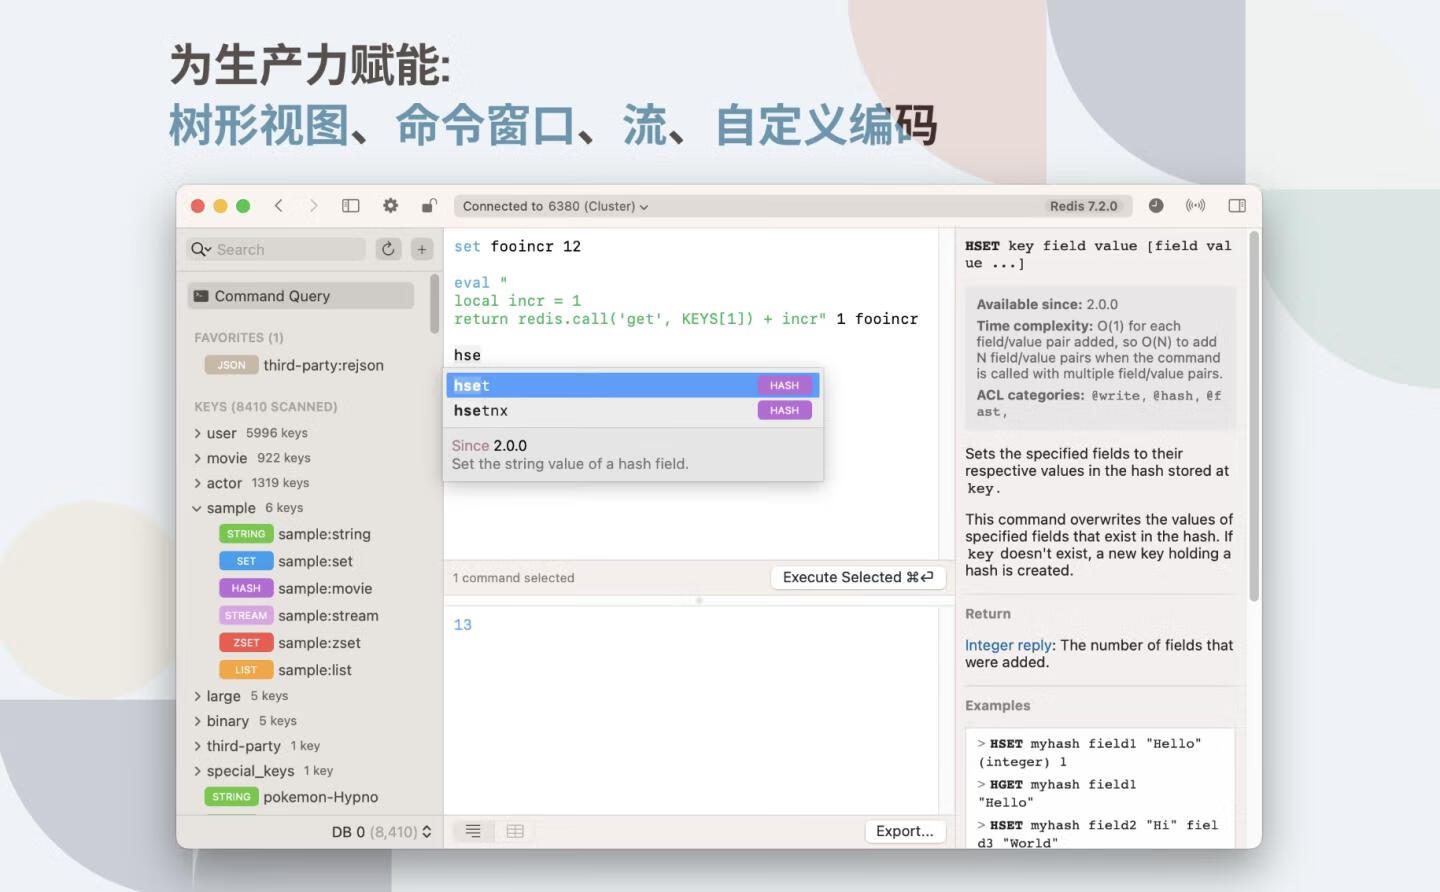Viewport: 1440px width, 892px height.
Task: Click the refresh keys icon
Action: tap(388, 249)
